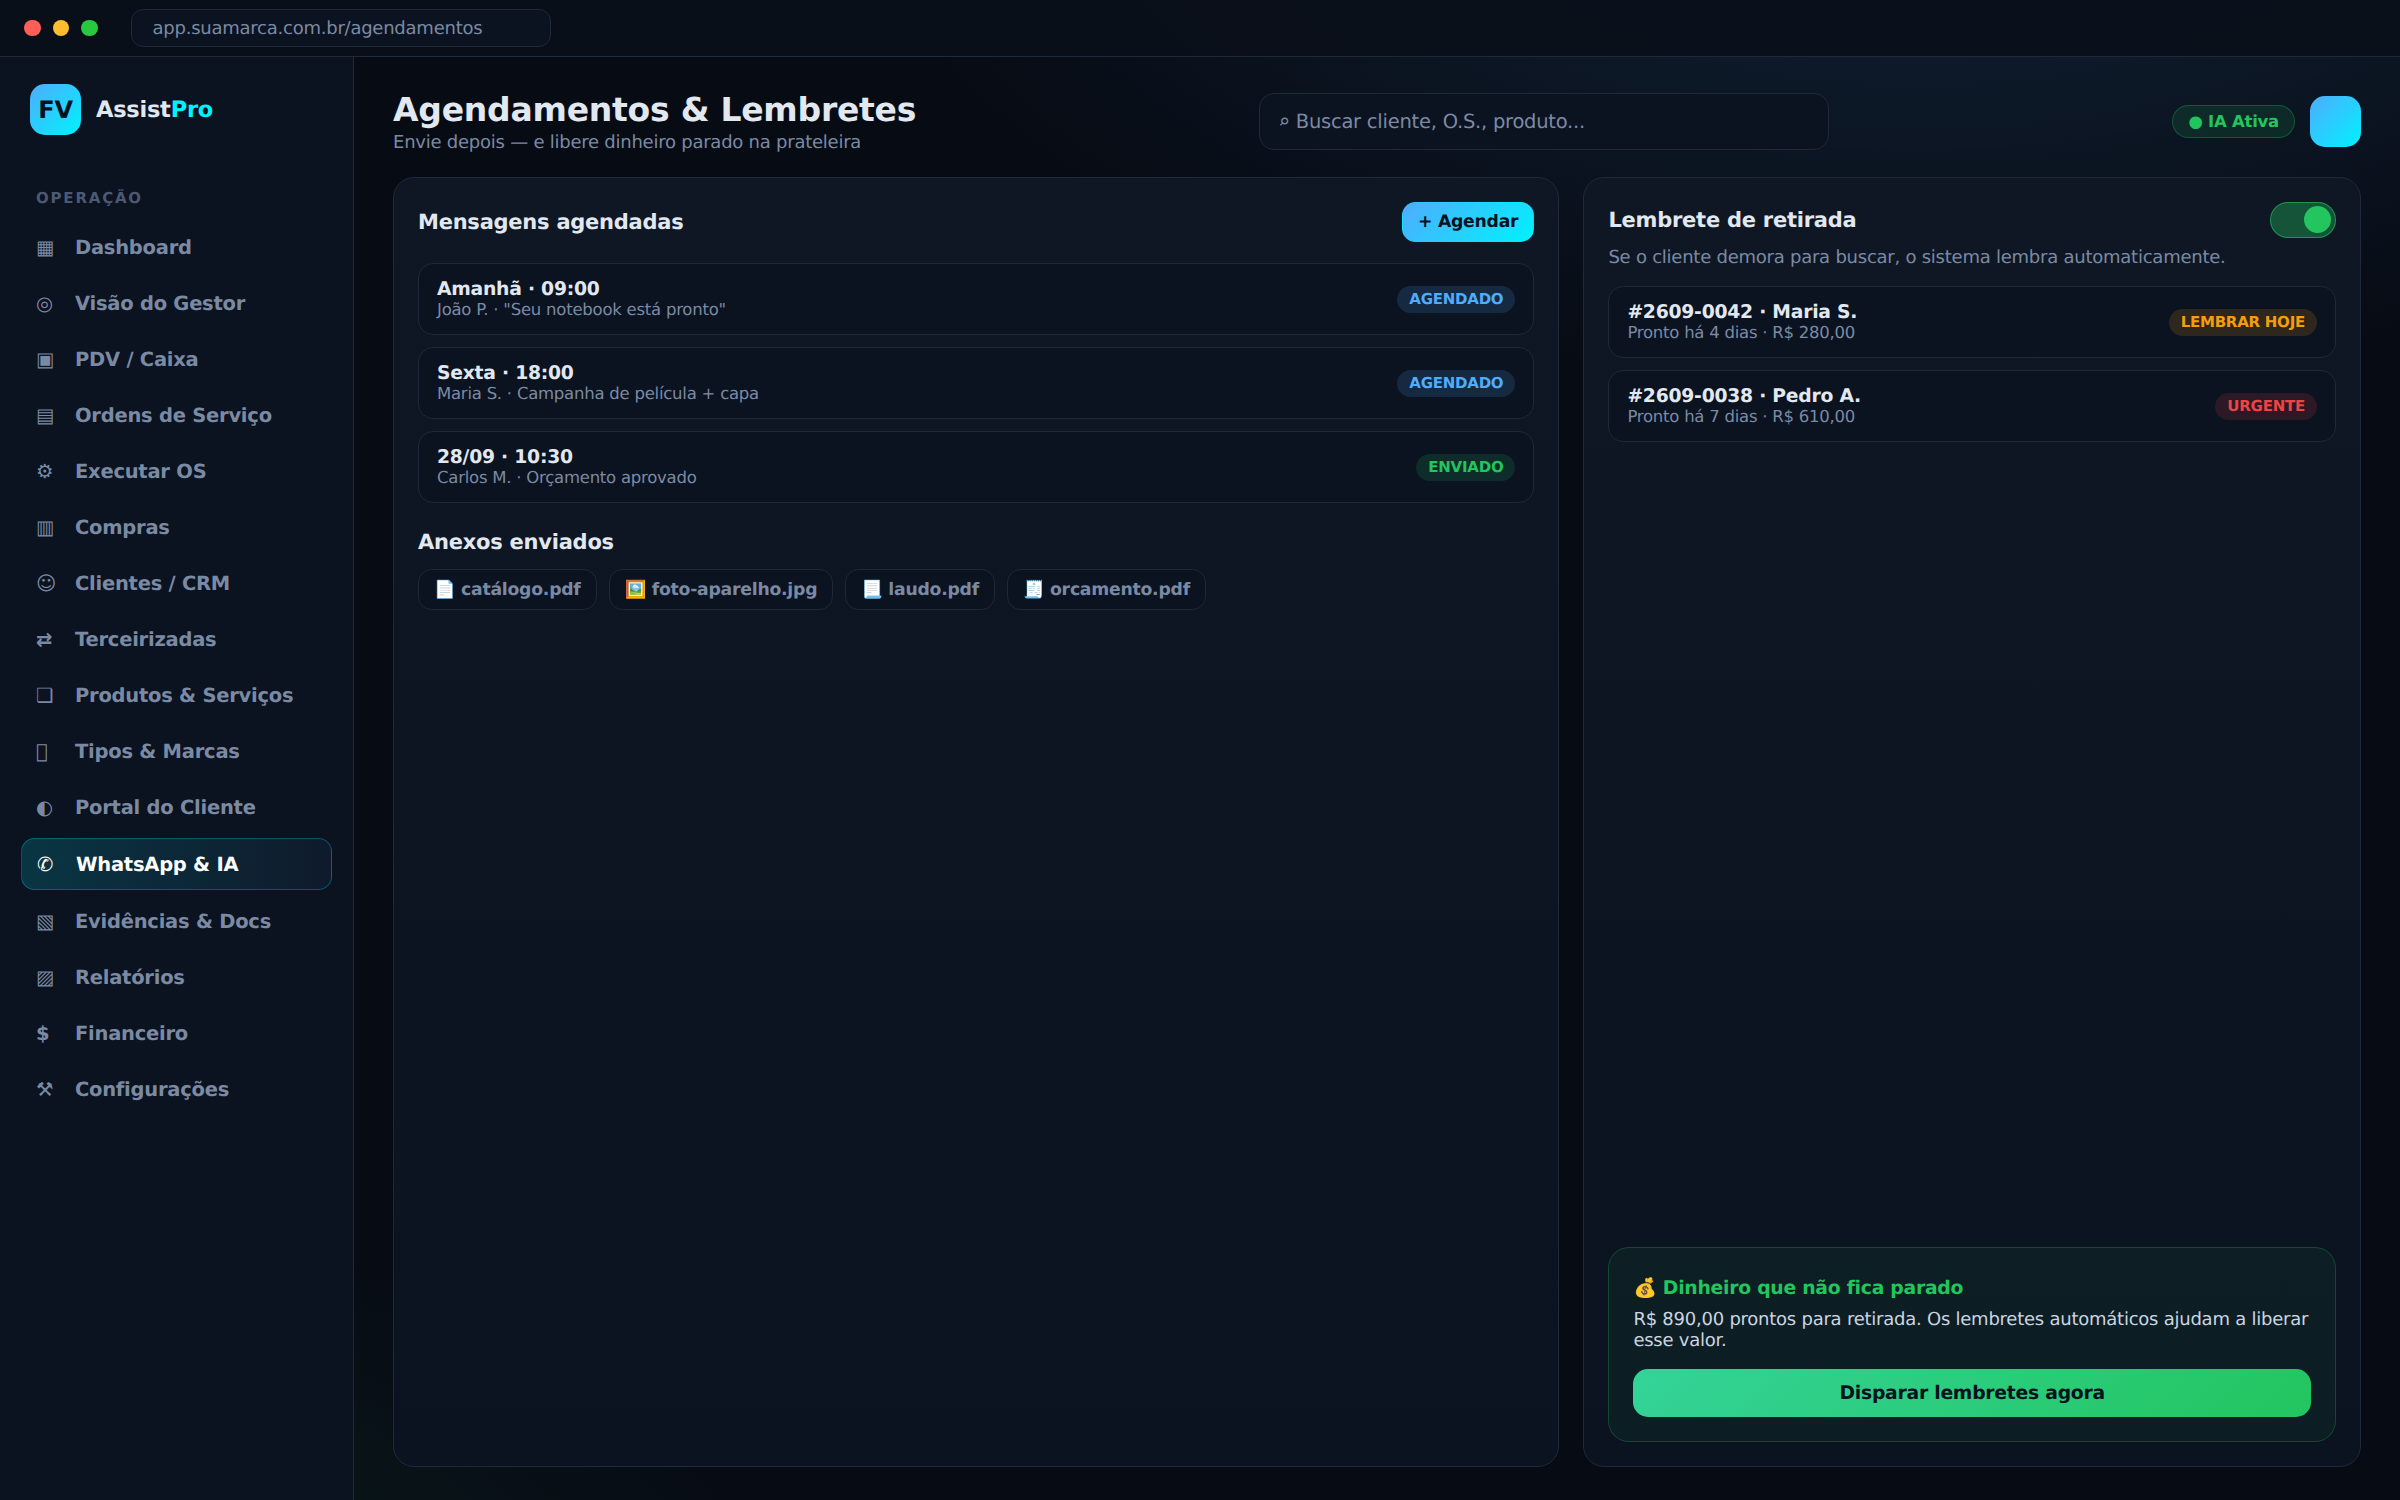Click the LEMBRAR HOJE badge
This screenshot has height=1500, width=2400.
tap(2242, 322)
